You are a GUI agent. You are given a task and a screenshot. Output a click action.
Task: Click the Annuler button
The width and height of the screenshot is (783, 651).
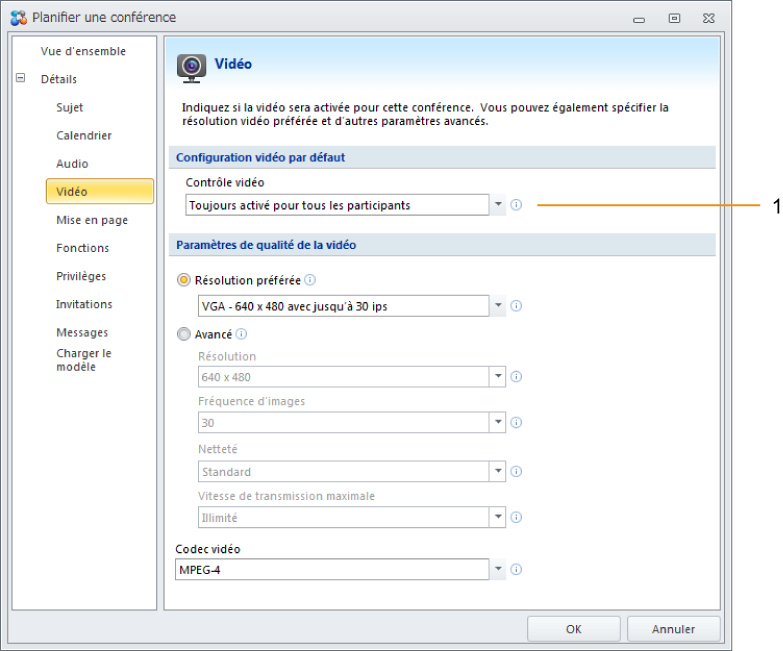click(x=673, y=629)
